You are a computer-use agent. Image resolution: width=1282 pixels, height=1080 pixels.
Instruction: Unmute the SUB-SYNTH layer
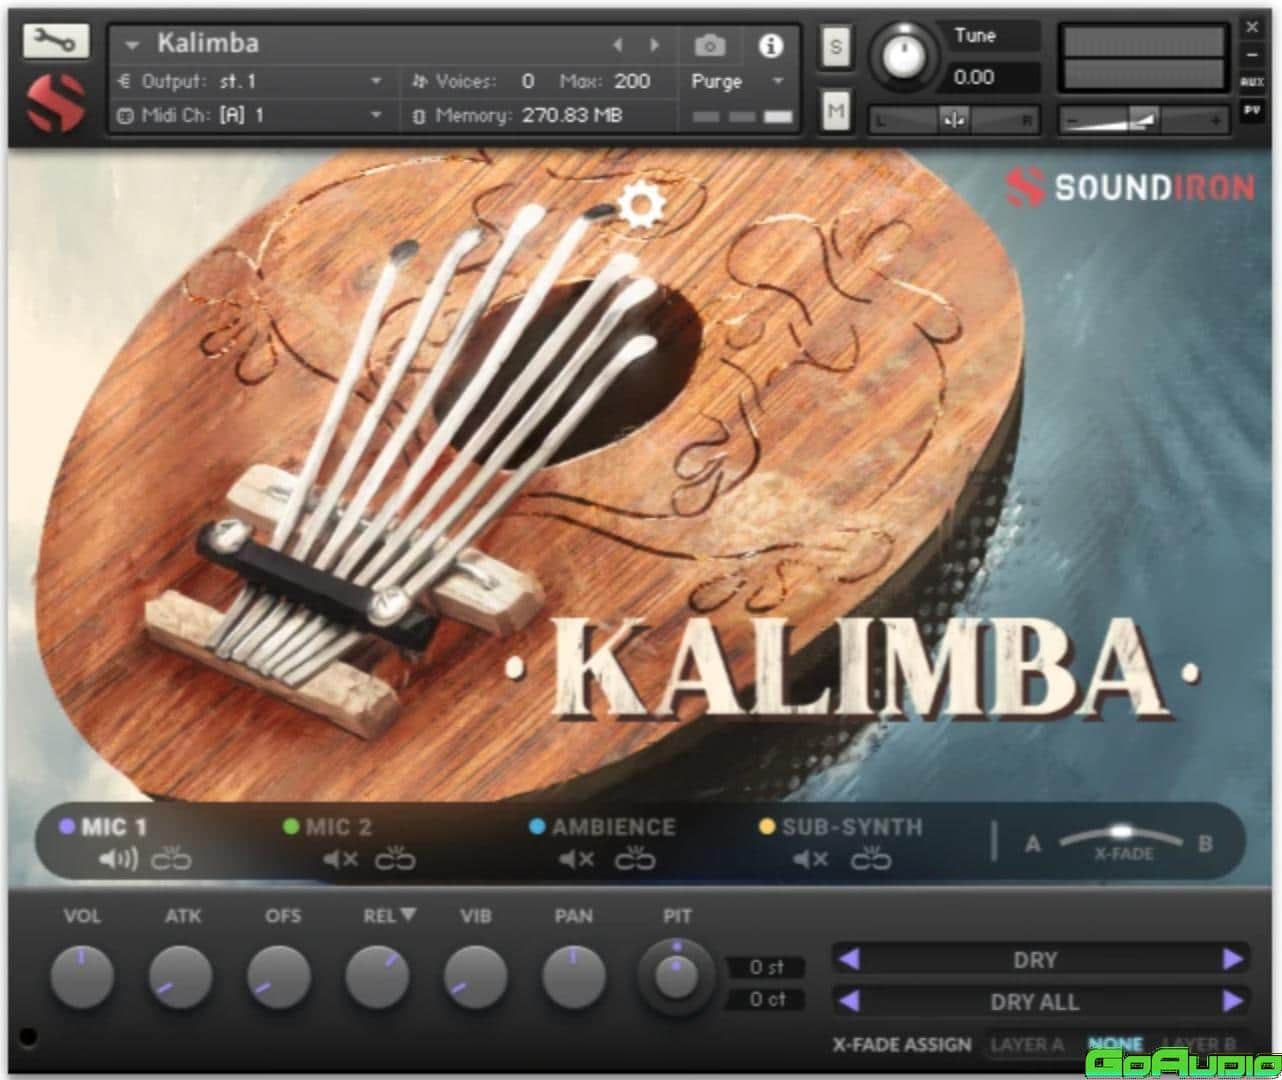pos(810,859)
